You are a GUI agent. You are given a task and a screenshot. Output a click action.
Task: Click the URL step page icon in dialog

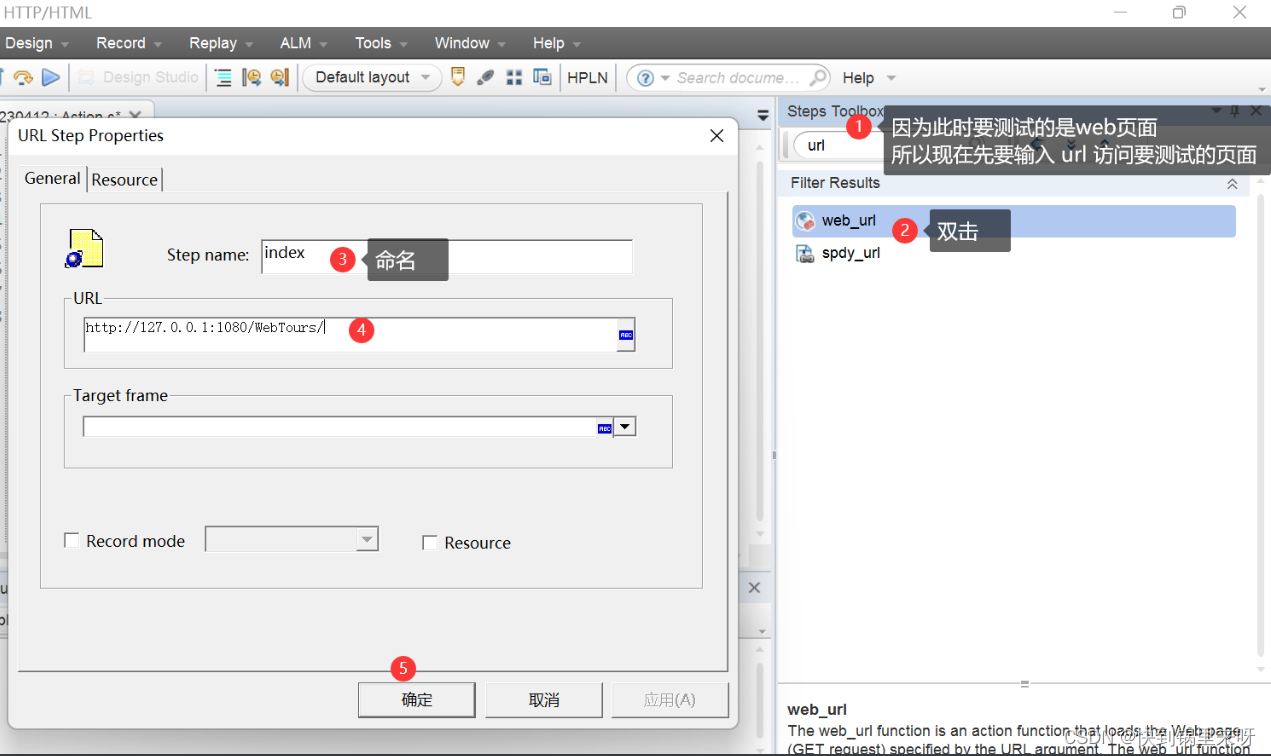pos(85,249)
